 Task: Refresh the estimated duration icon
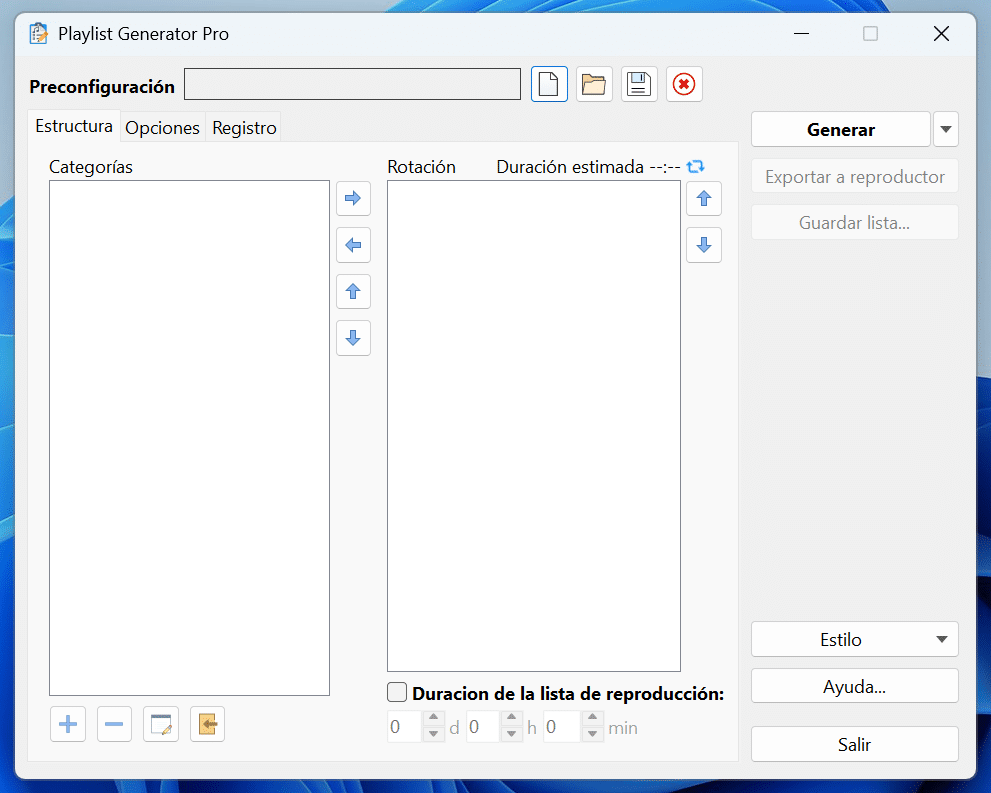(x=695, y=166)
